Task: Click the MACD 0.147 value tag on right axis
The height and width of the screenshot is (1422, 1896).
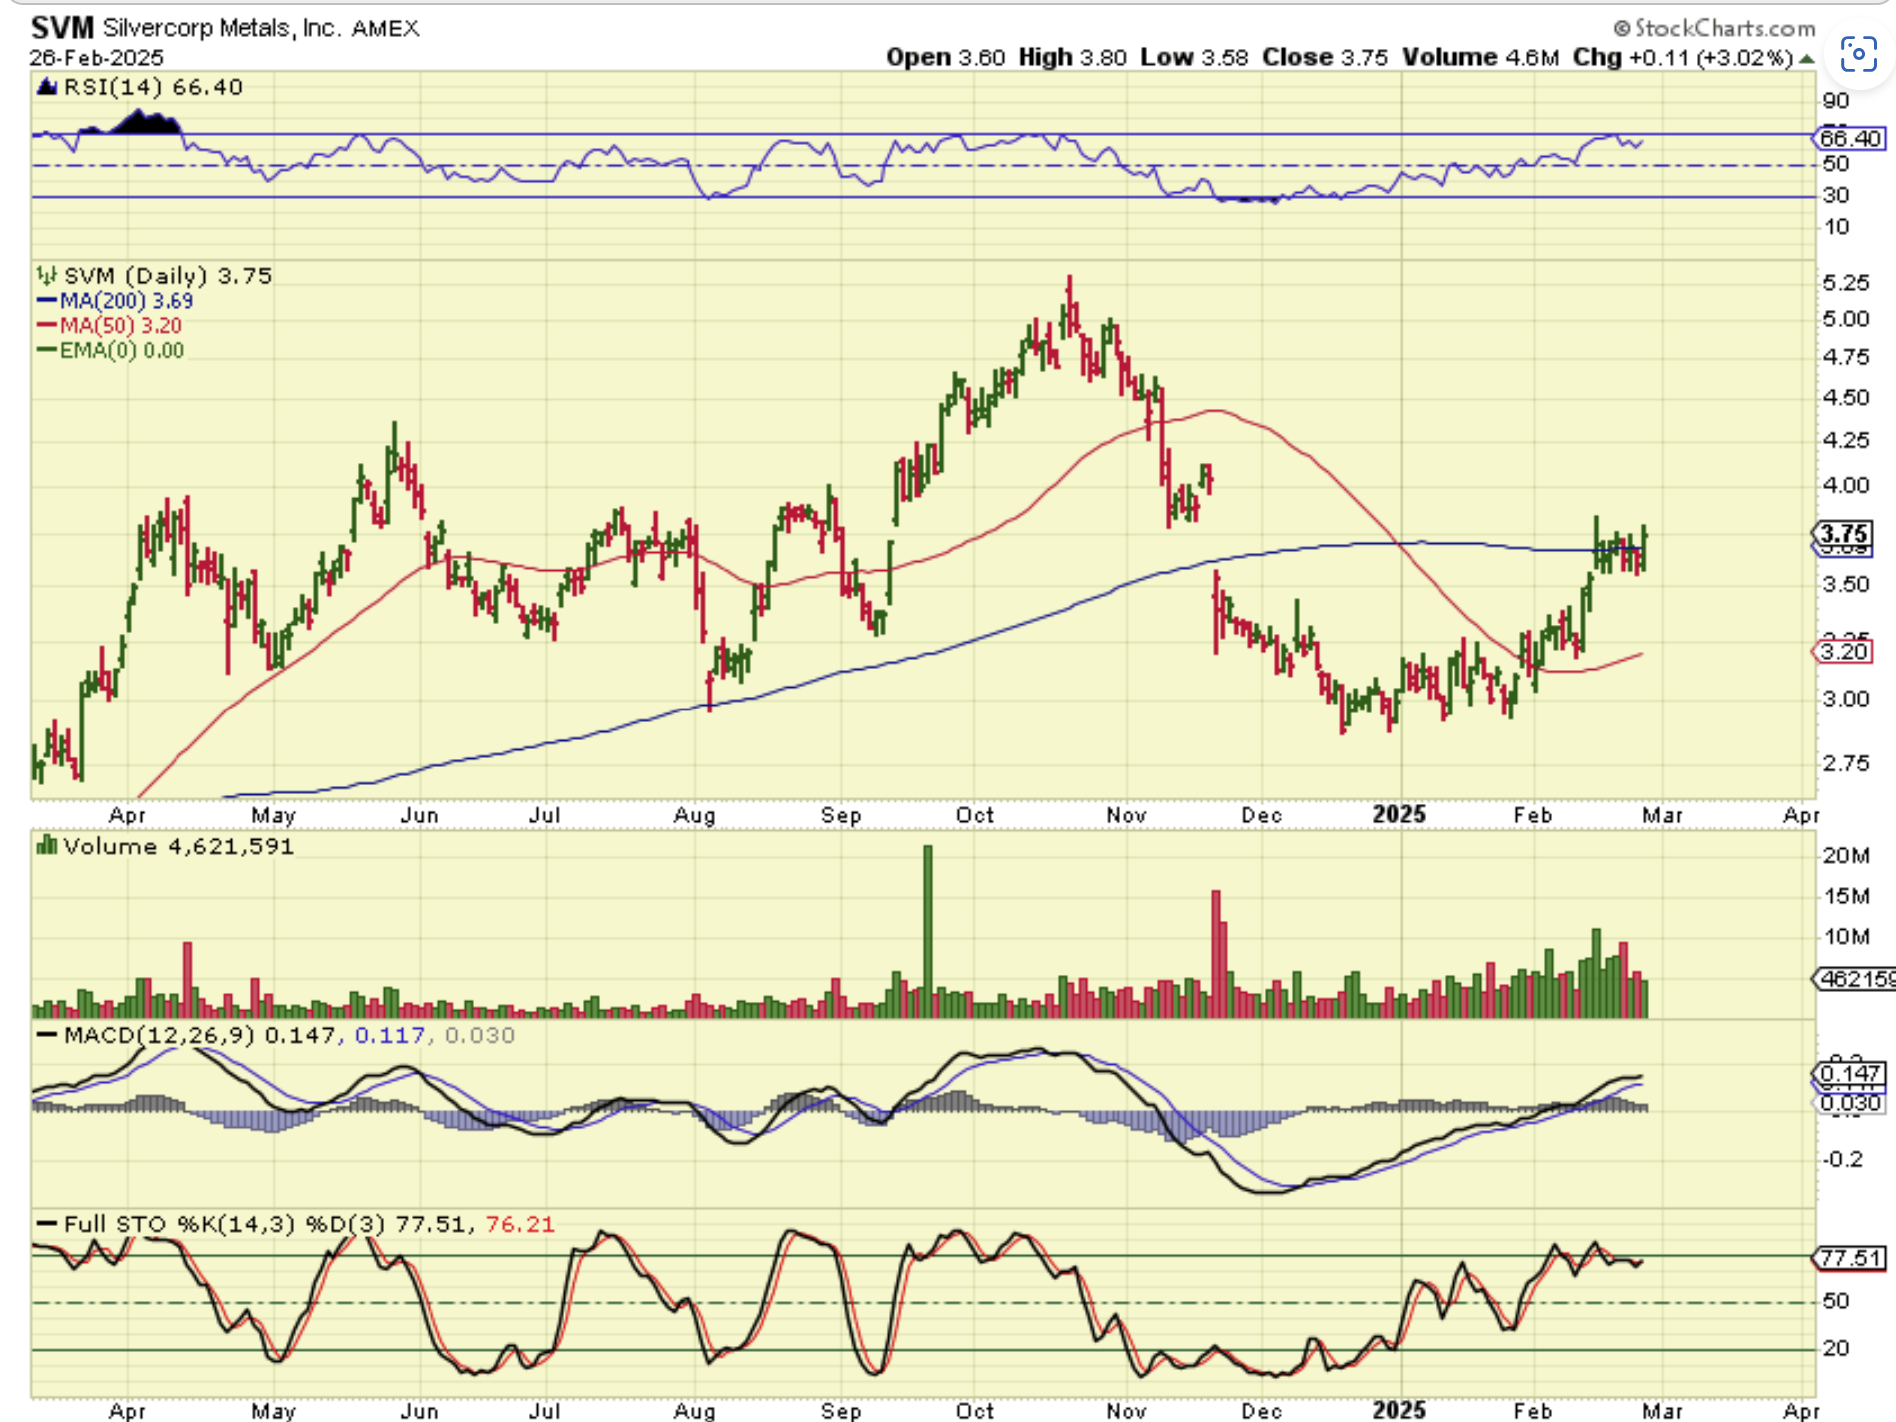Action: tap(1849, 1074)
